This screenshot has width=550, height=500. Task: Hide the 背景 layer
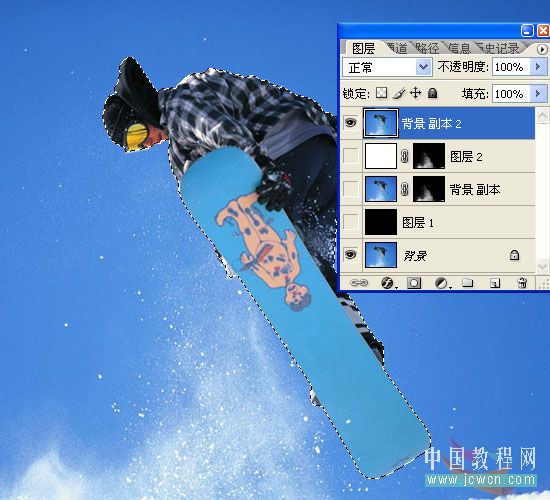pos(351,255)
